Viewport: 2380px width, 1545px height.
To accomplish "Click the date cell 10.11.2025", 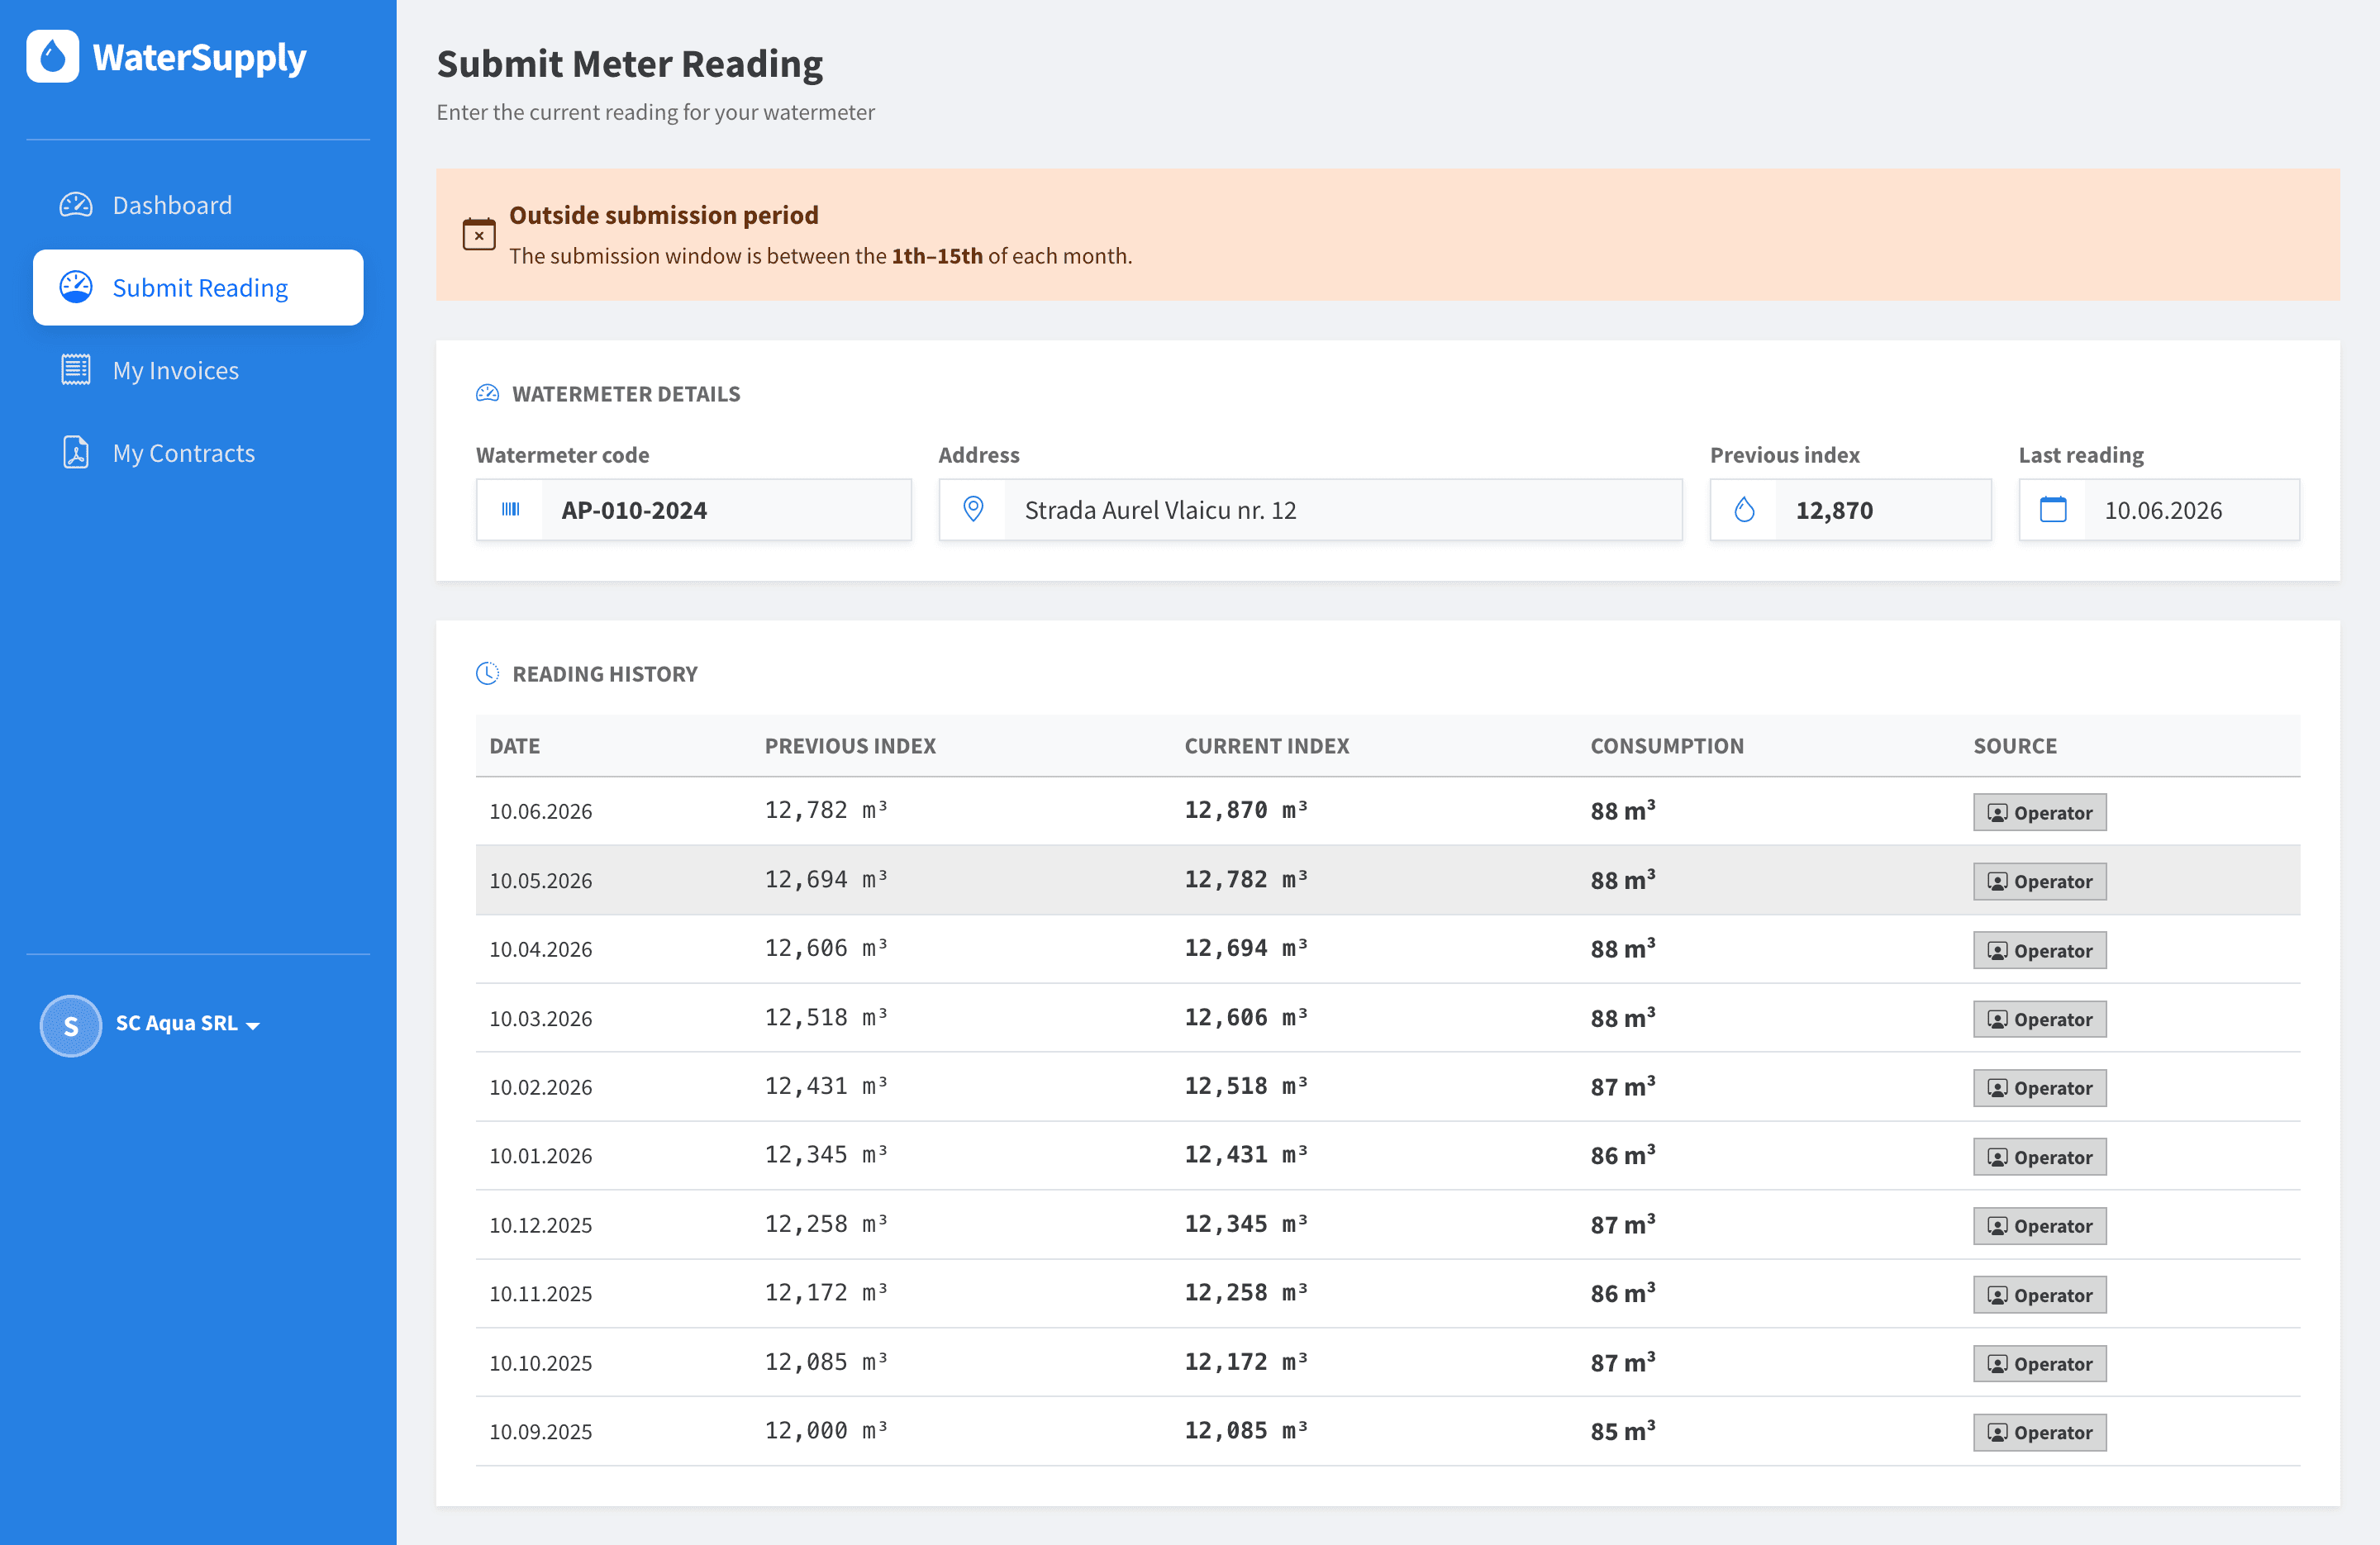I will point(540,1294).
